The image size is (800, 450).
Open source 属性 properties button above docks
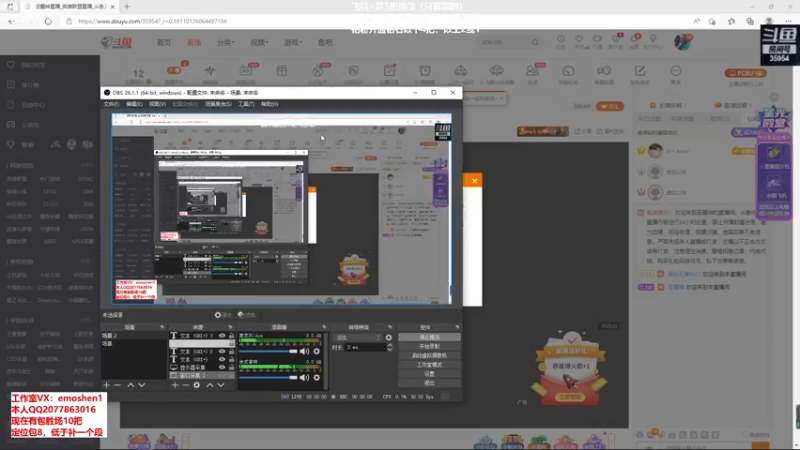click(223, 315)
